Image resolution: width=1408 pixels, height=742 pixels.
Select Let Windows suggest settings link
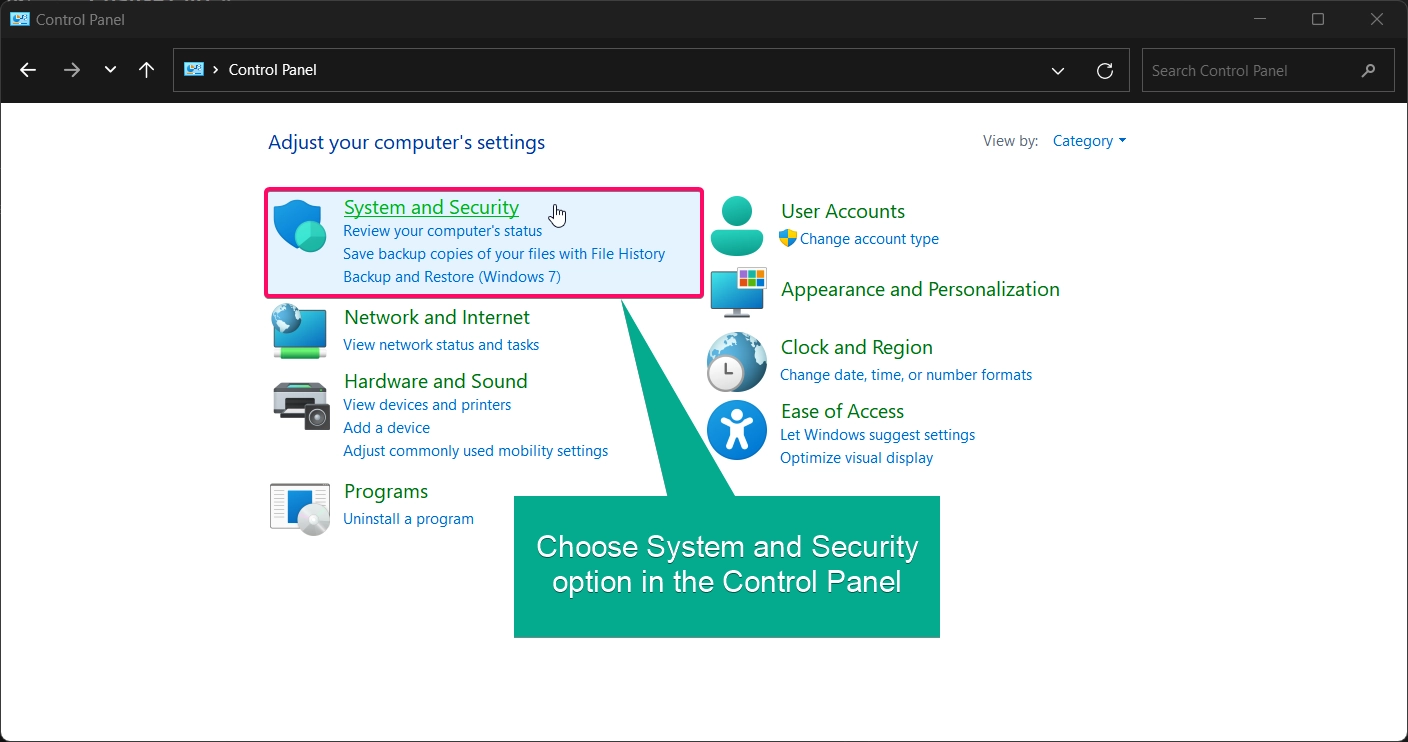[x=877, y=435]
